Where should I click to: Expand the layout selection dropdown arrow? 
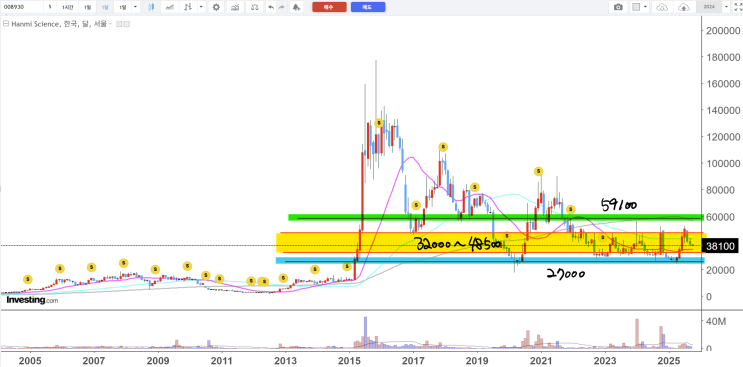pyautogui.click(x=646, y=7)
